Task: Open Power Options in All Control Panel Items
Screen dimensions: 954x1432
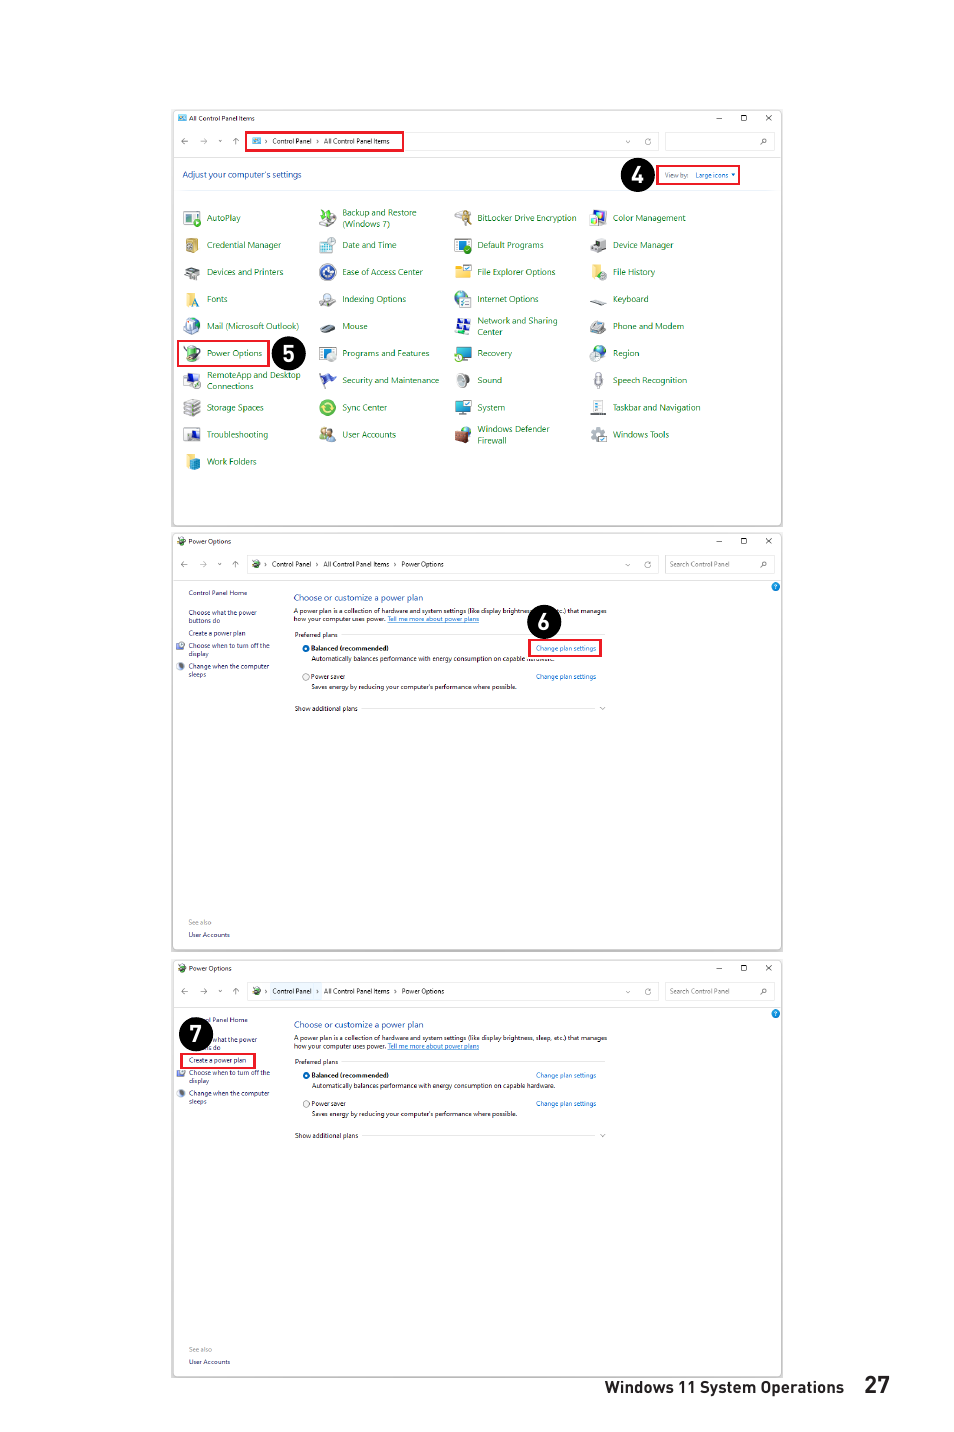Action: click(x=223, y=353)
